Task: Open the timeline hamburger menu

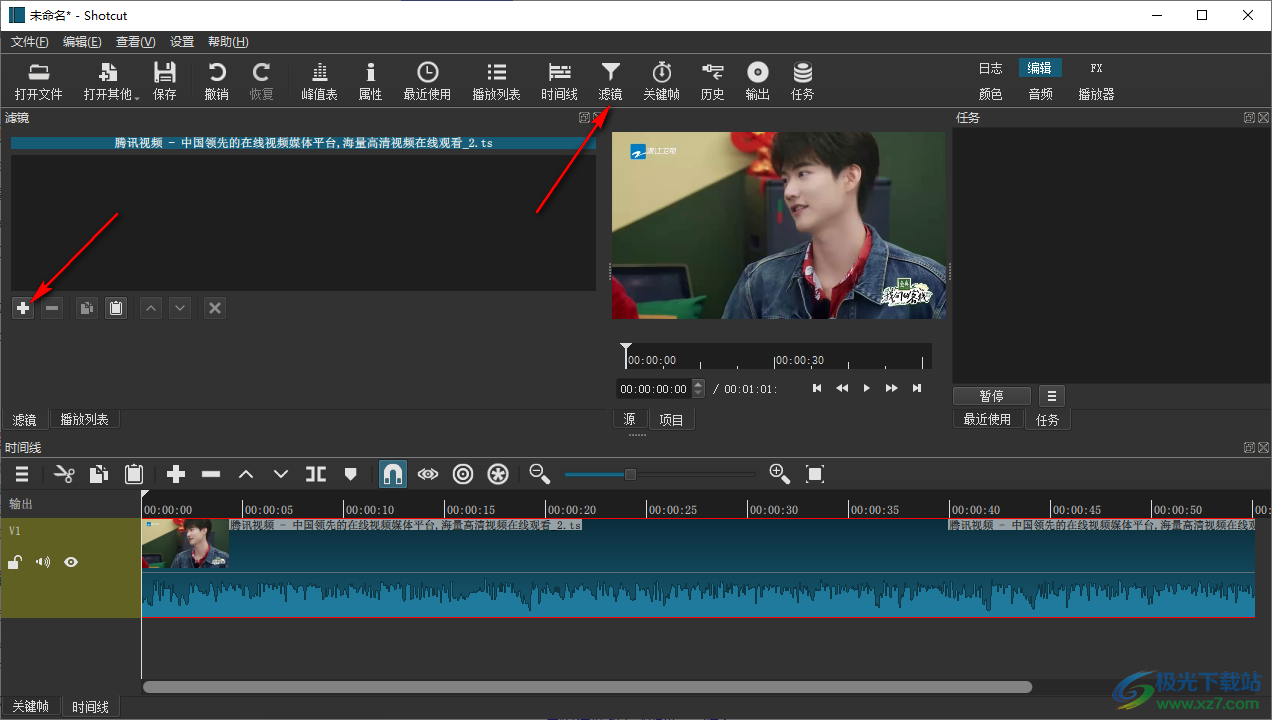Action: point(22,474)
